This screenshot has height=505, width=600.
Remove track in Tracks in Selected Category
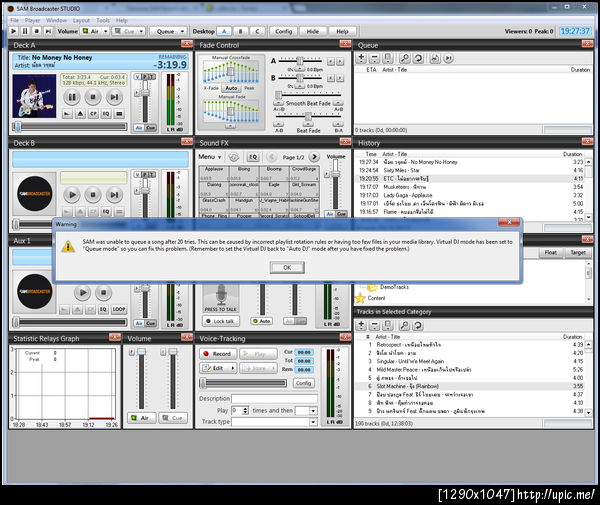[x=374, y=325]
